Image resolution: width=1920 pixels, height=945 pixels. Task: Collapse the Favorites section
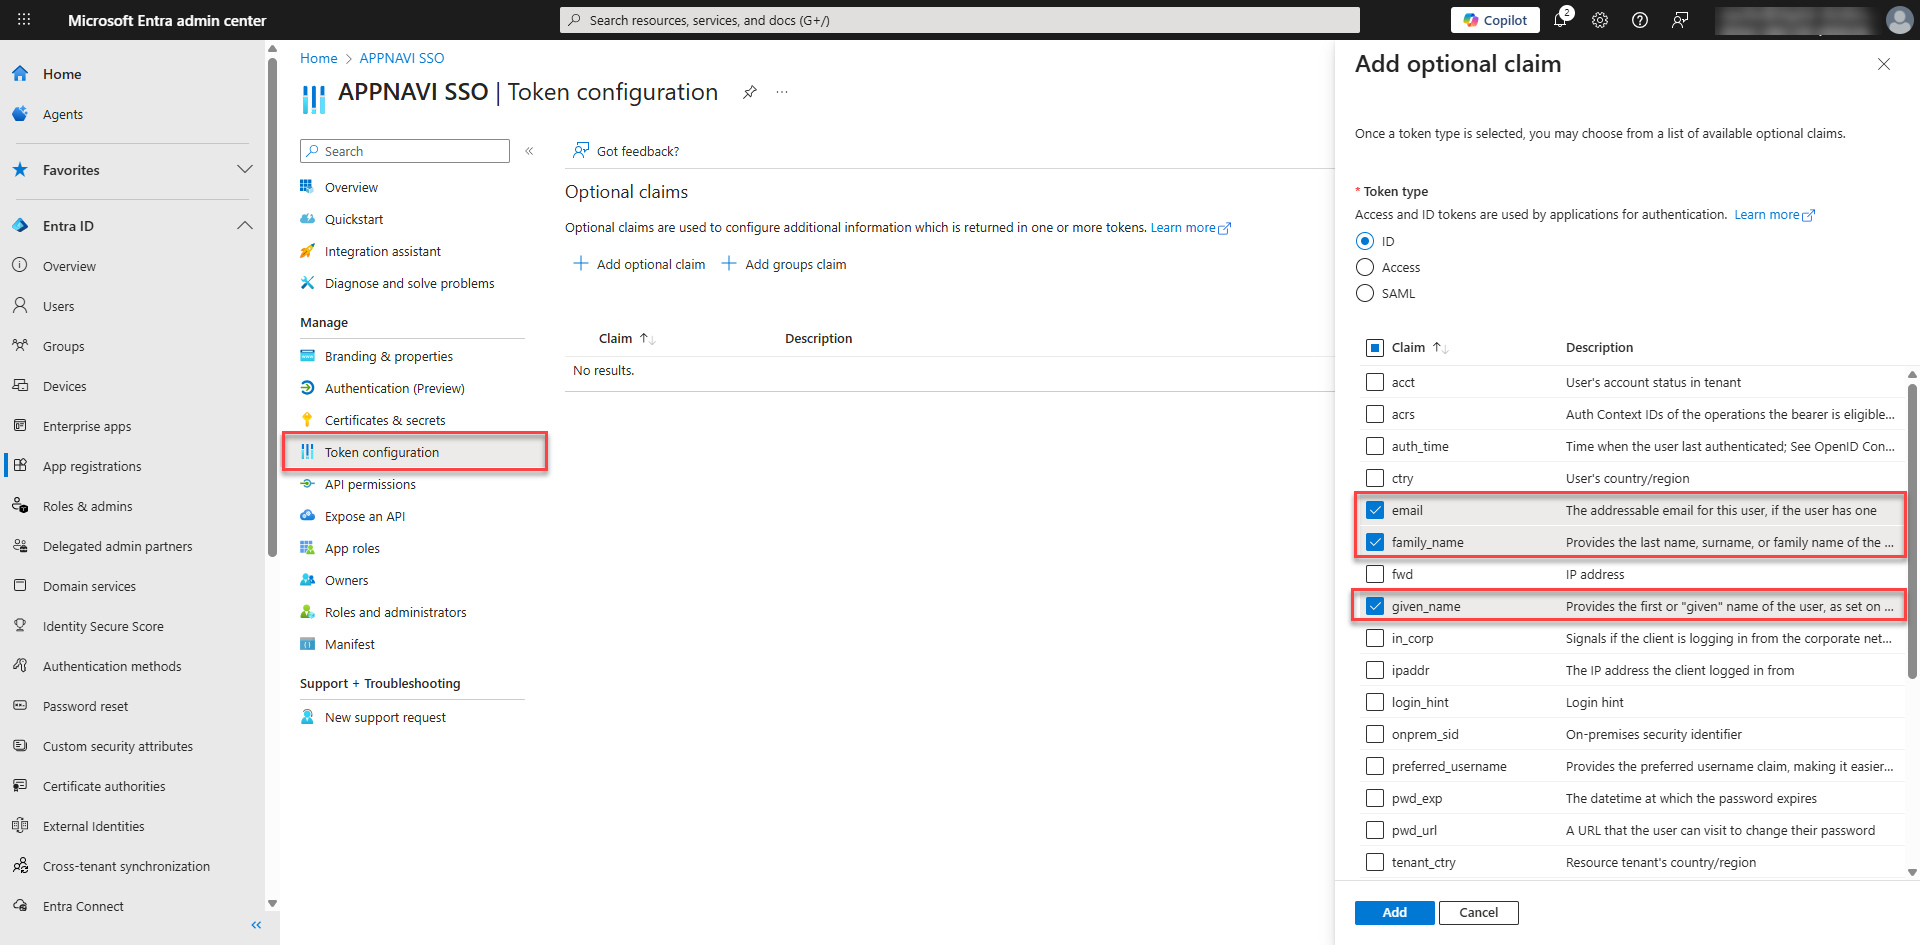tap(244, 169)
